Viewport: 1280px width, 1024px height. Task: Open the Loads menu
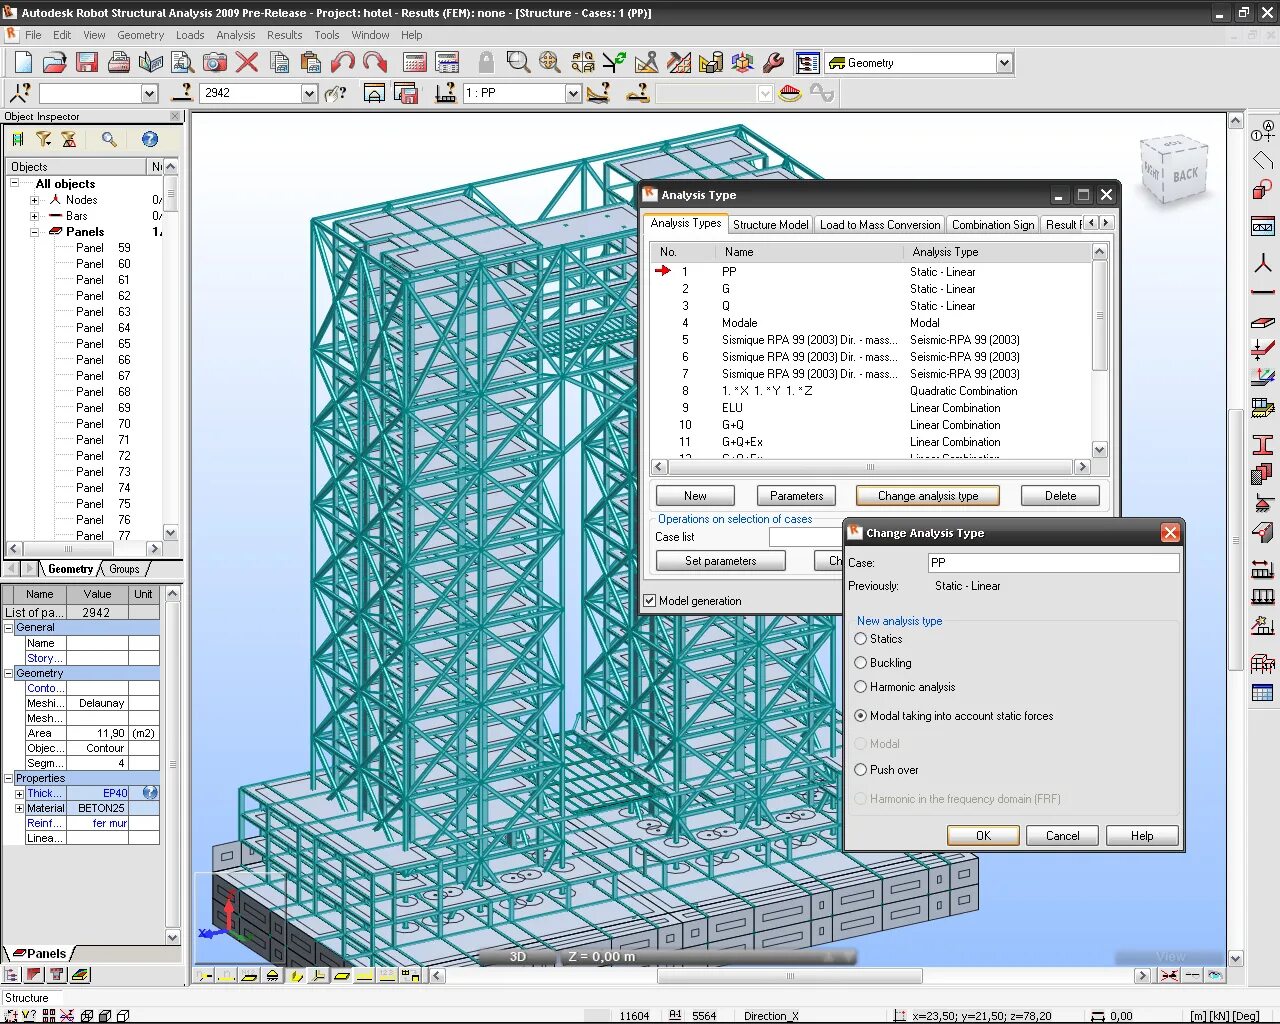pyautogui.click(x=190, y=35)
